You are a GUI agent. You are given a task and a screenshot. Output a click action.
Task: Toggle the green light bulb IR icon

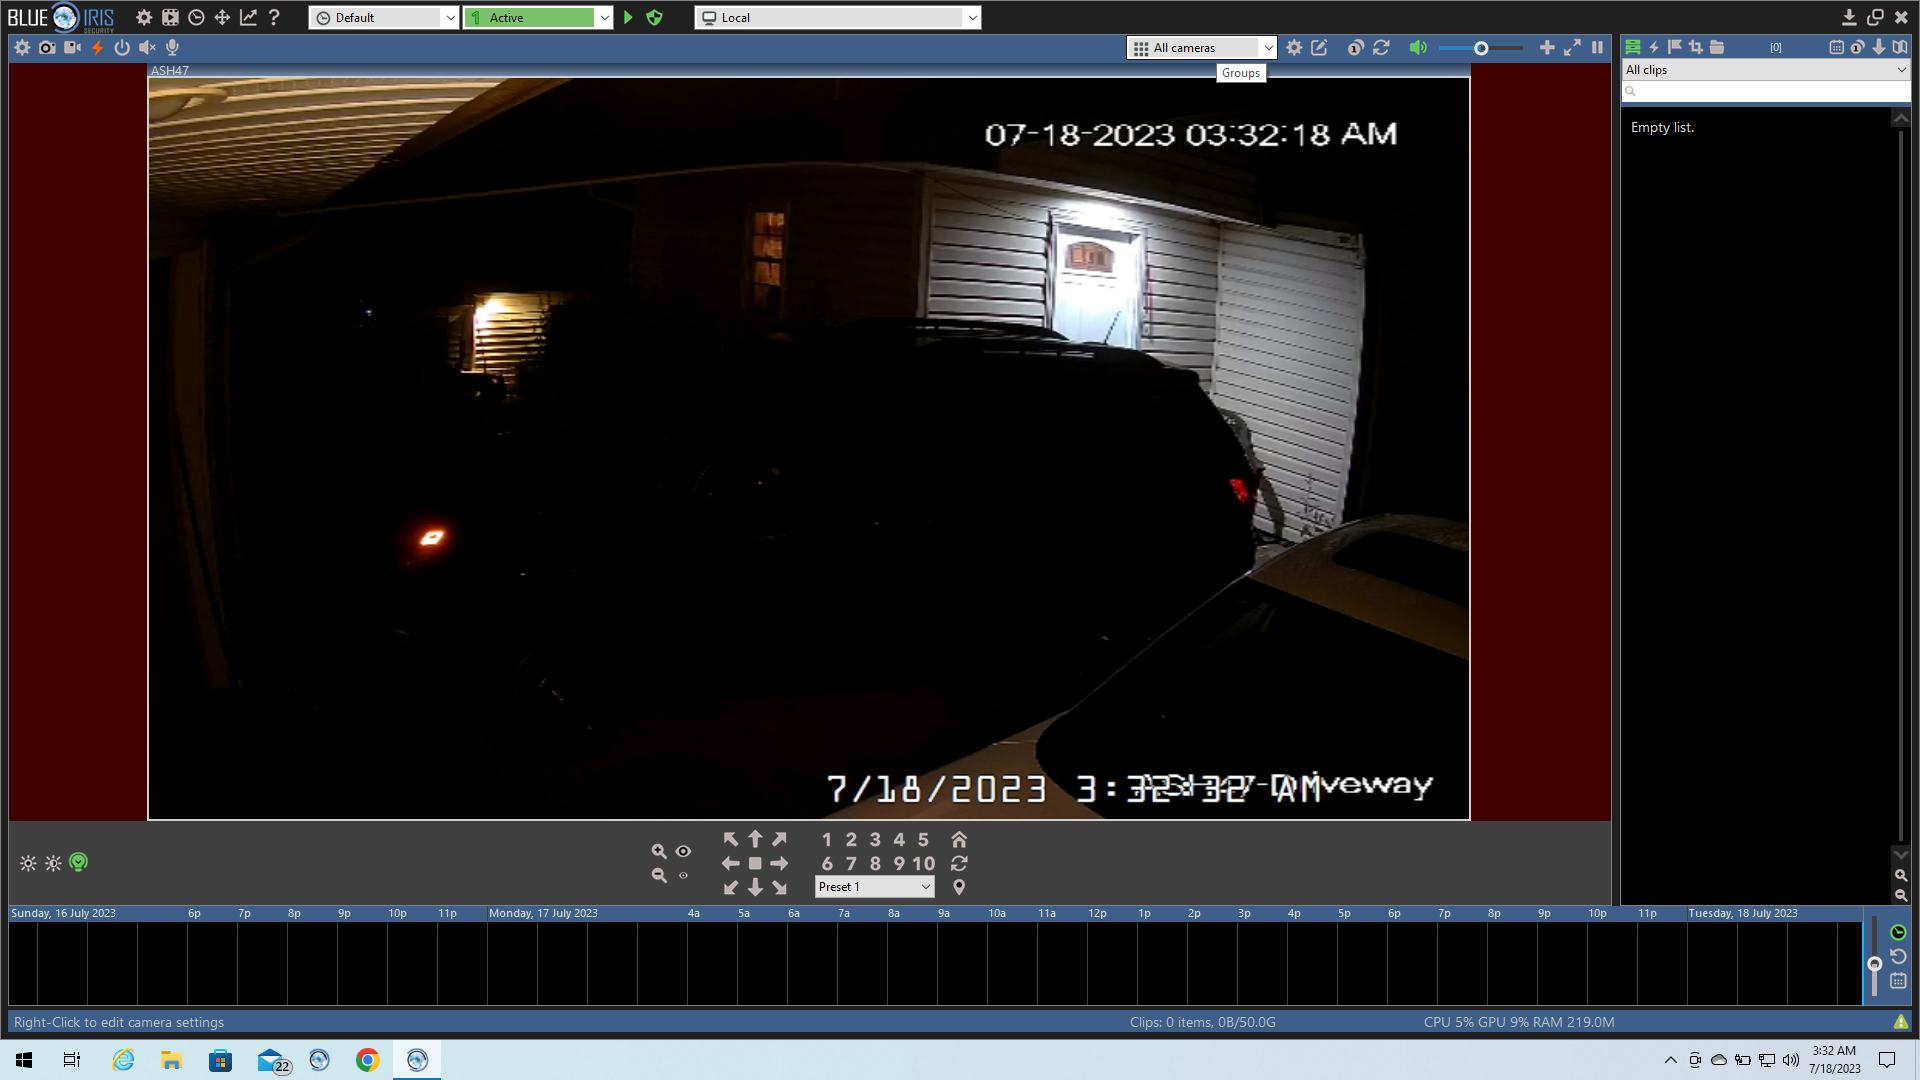point(79,862)
